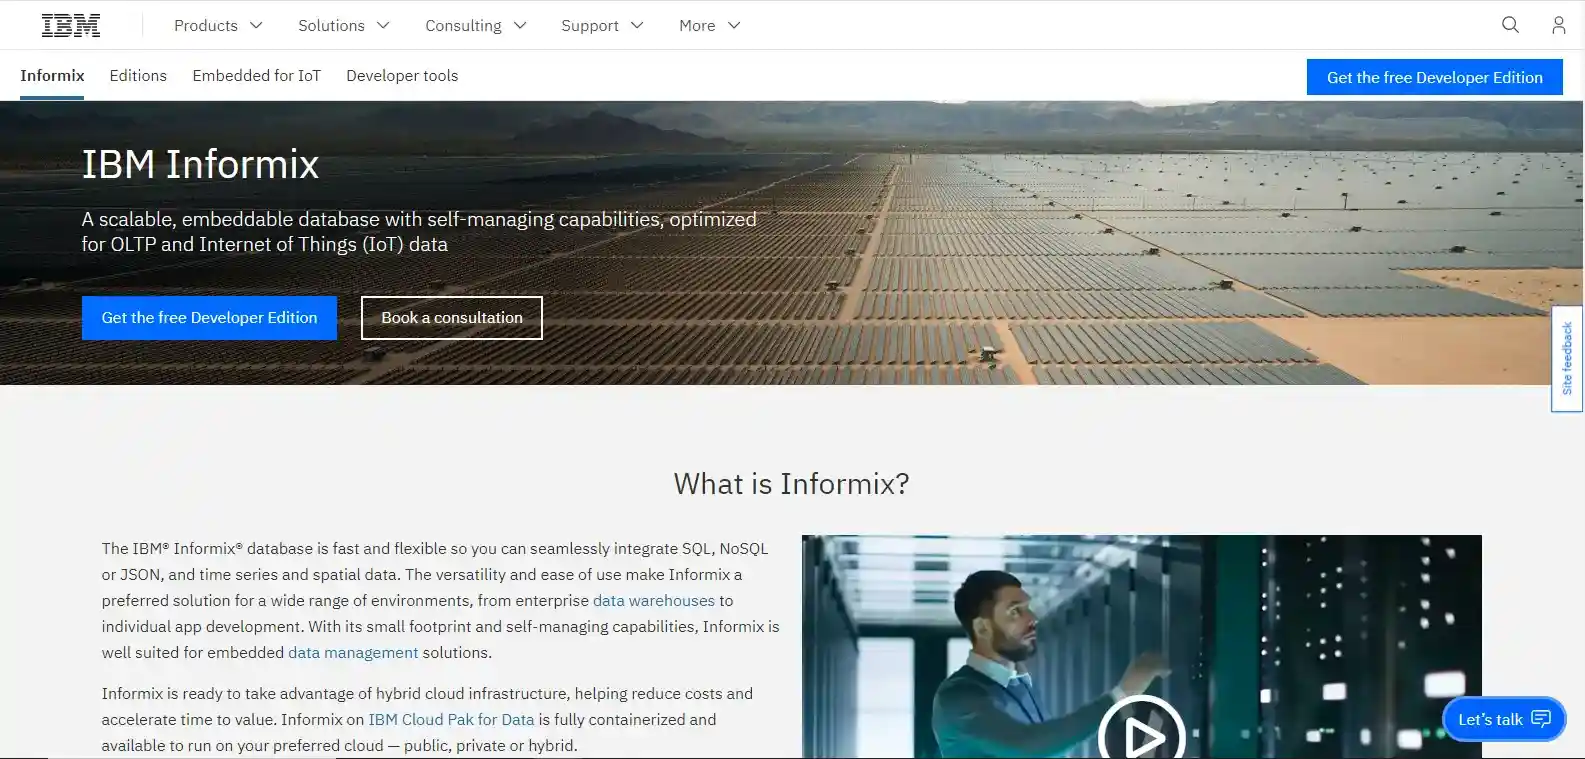Open the IBM Cloud Pak for Data link
The width and height of the screenshot is (1585, 759).
tap(451, 720)
